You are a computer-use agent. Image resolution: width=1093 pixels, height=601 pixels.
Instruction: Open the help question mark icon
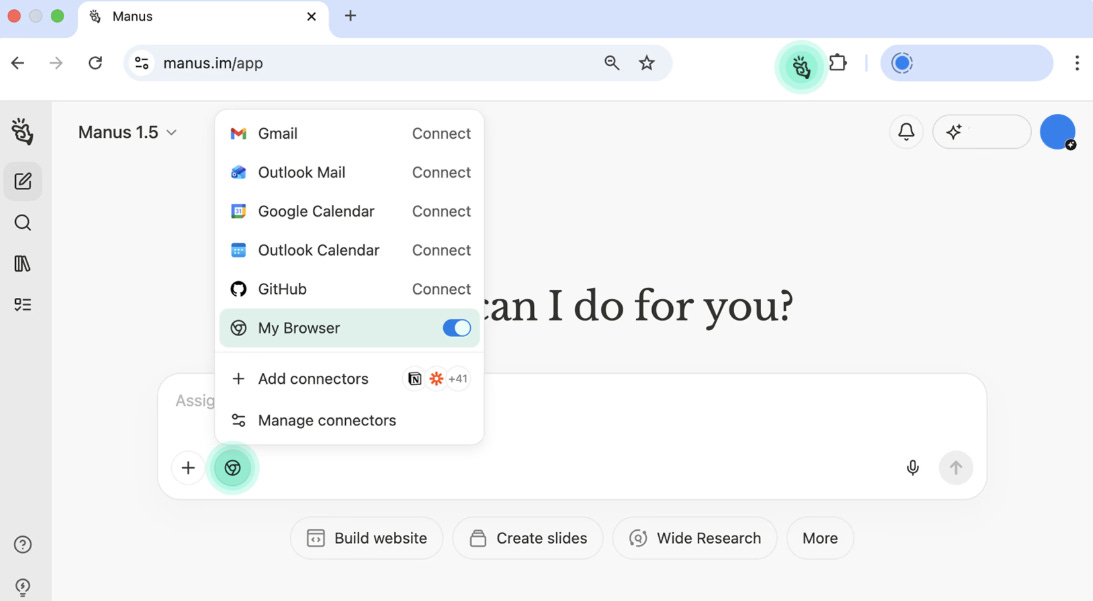click(x=23, y=545)
